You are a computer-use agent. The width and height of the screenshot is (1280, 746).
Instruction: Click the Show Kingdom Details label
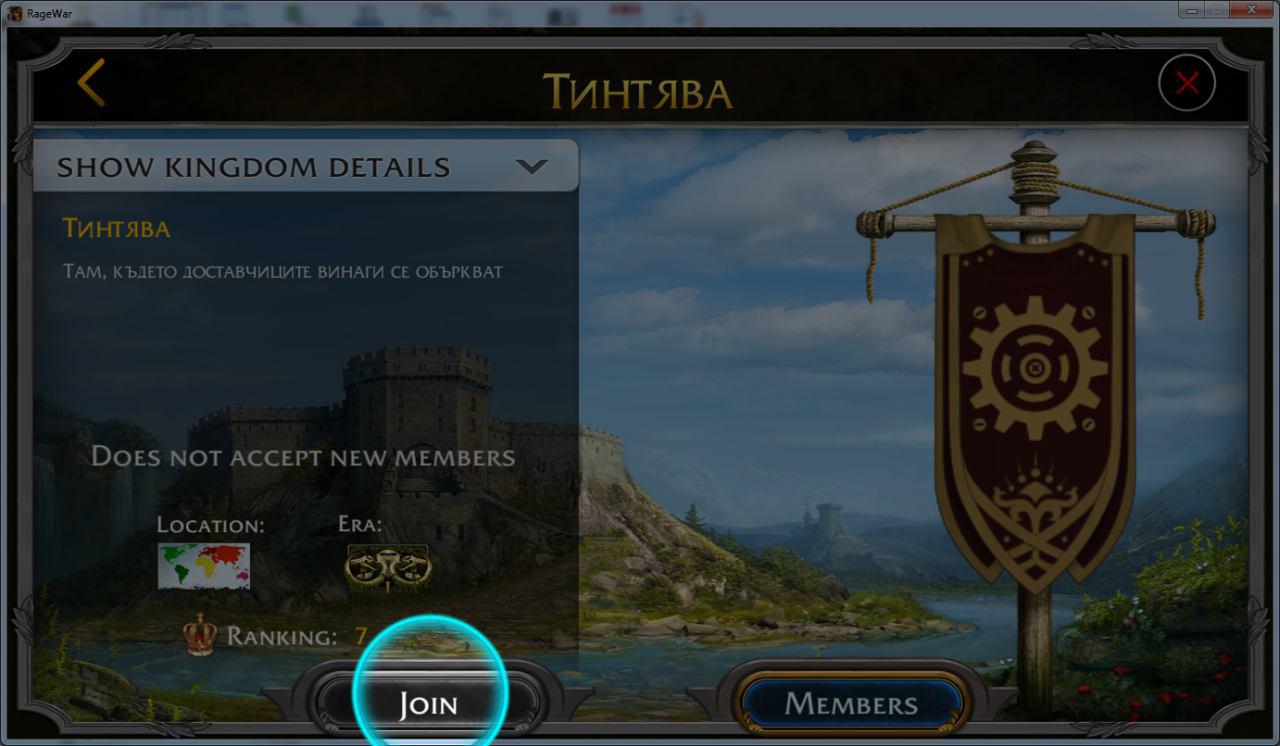click(253, 167)
